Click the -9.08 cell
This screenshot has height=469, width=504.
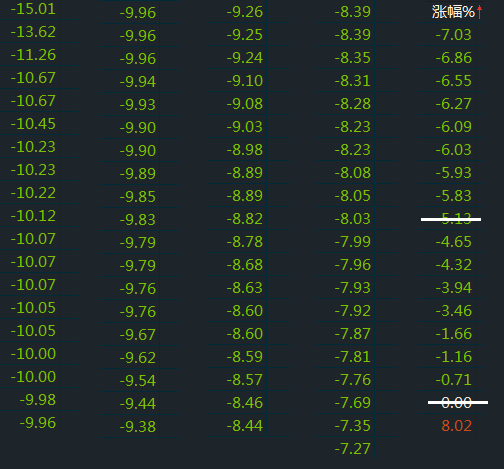click(245, 104)
